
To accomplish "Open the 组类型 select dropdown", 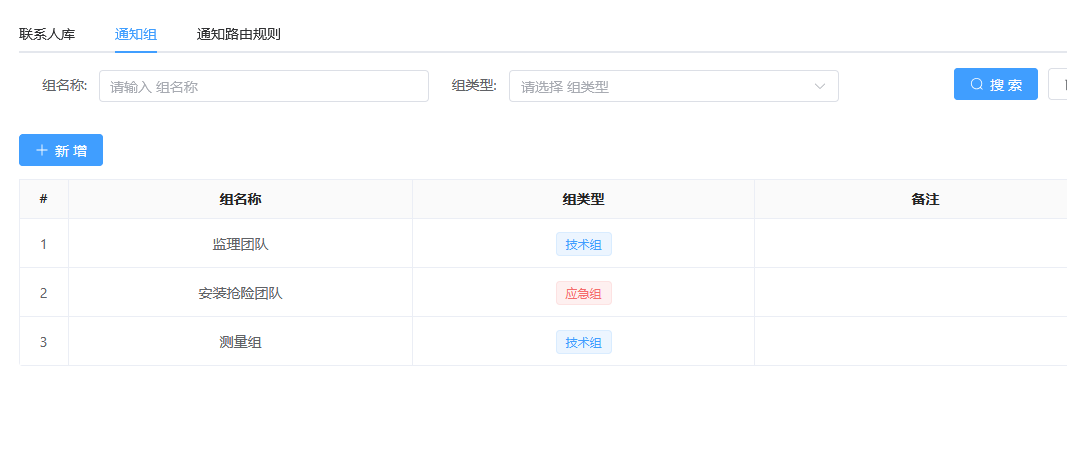I will coord(660,86).
